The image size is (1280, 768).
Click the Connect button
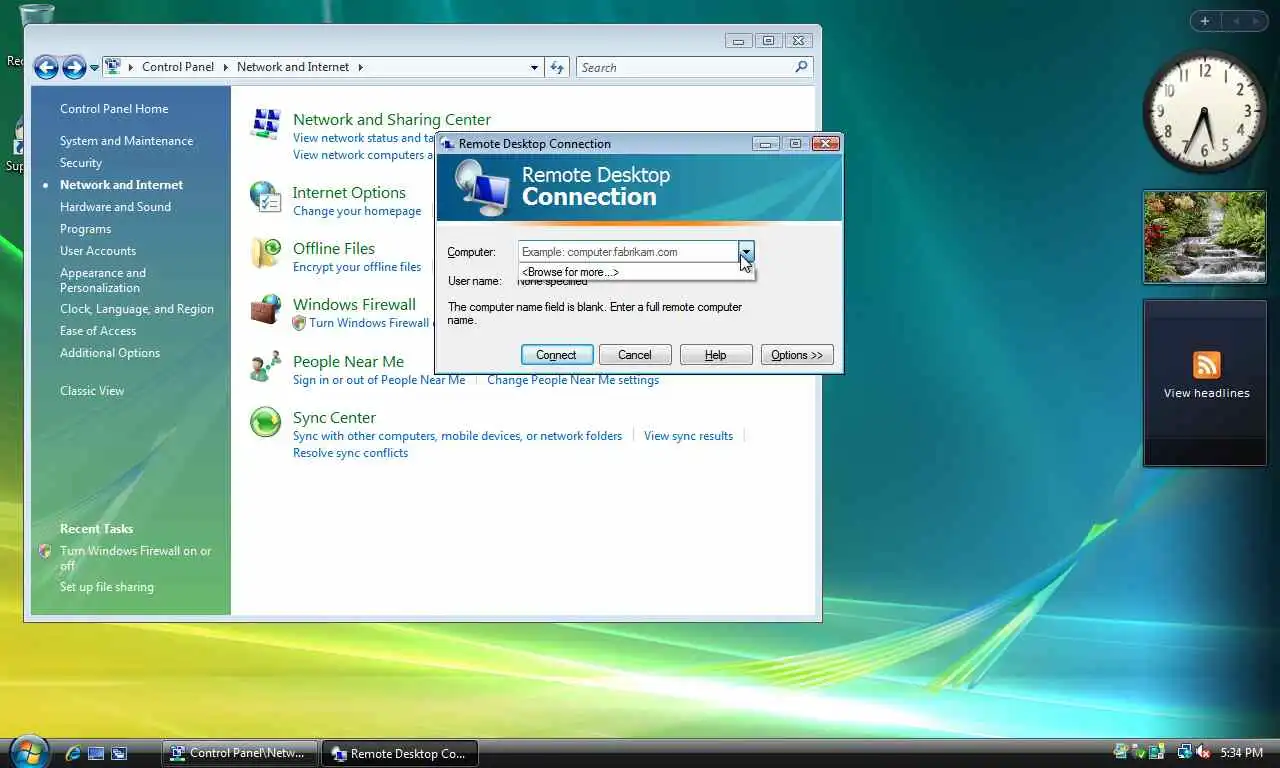(x=557, y=355)
